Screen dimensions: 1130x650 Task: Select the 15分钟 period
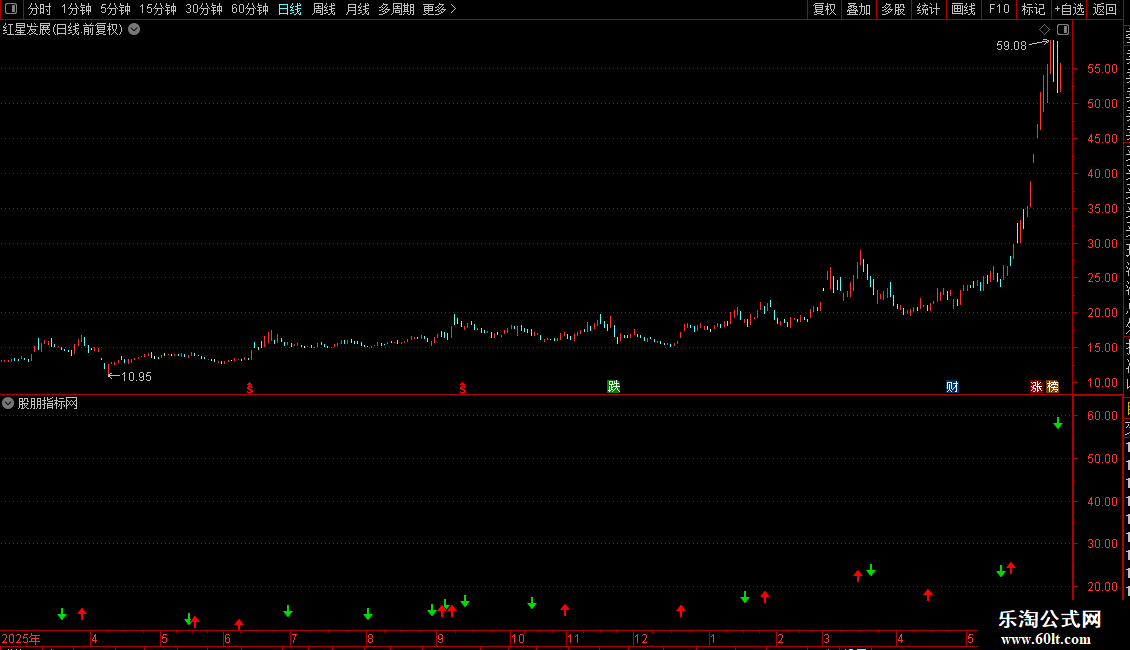[x=157, y=9]
